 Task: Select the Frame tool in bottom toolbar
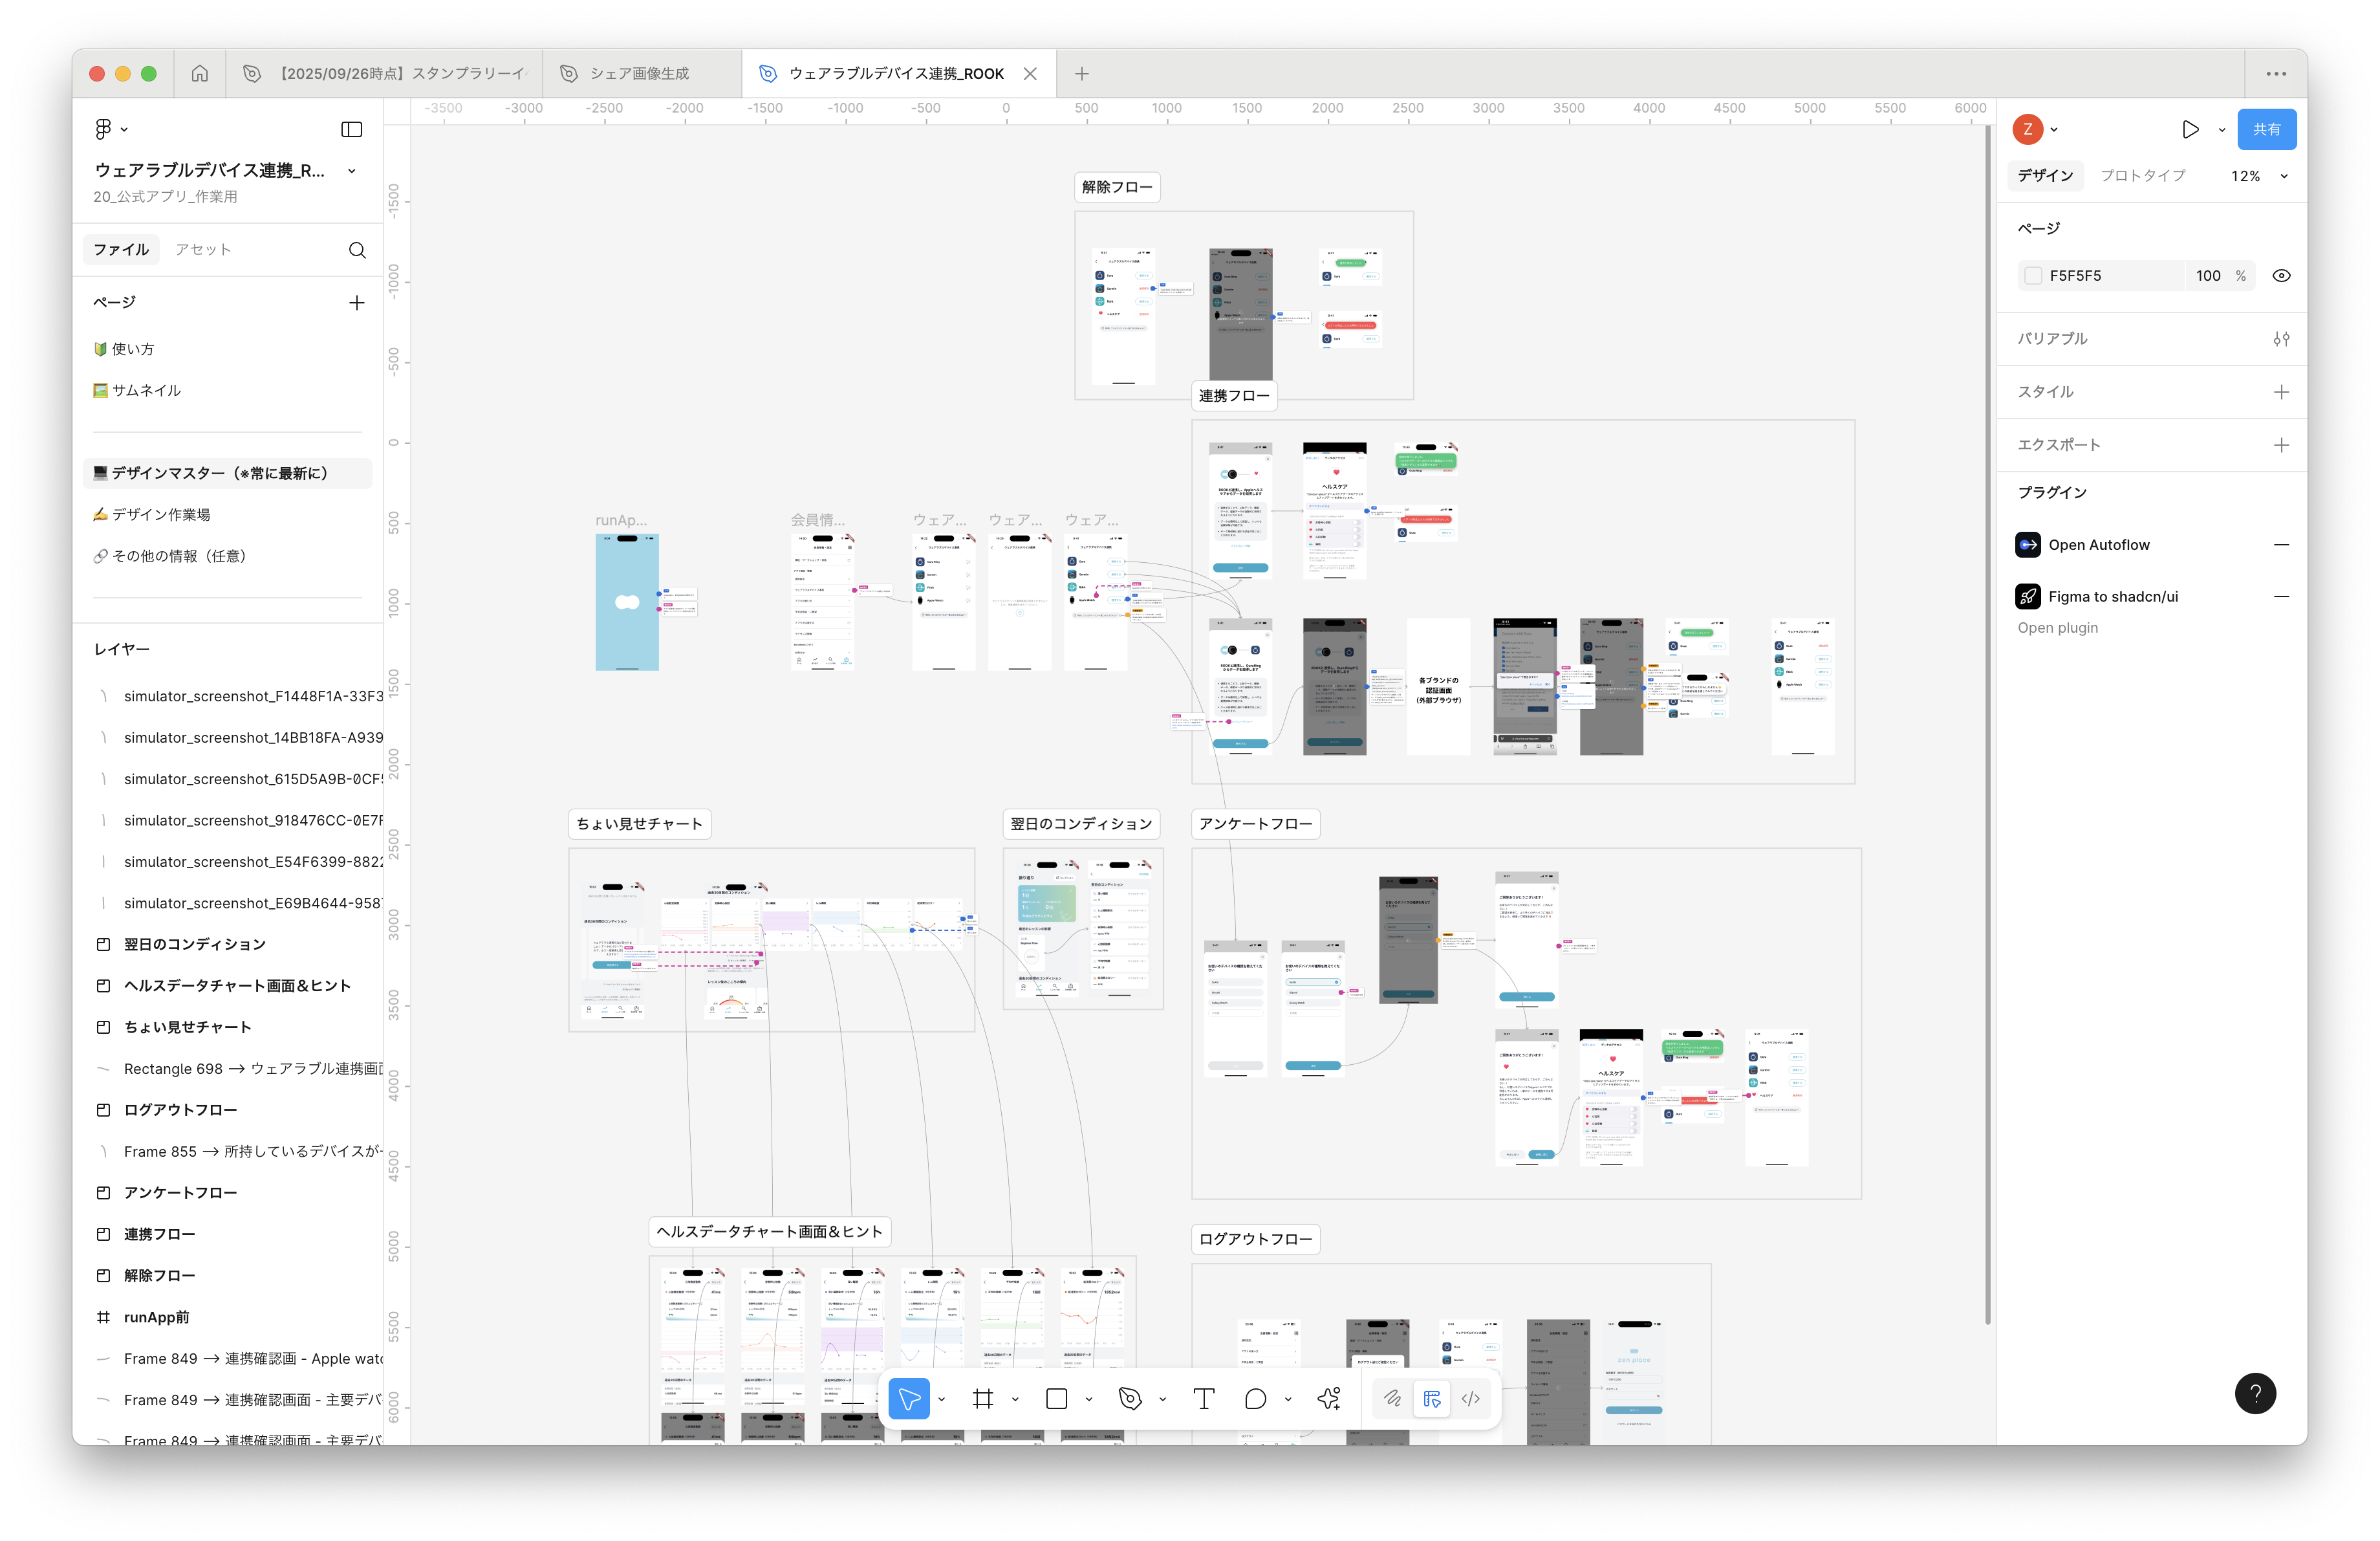click(983, 1398)
